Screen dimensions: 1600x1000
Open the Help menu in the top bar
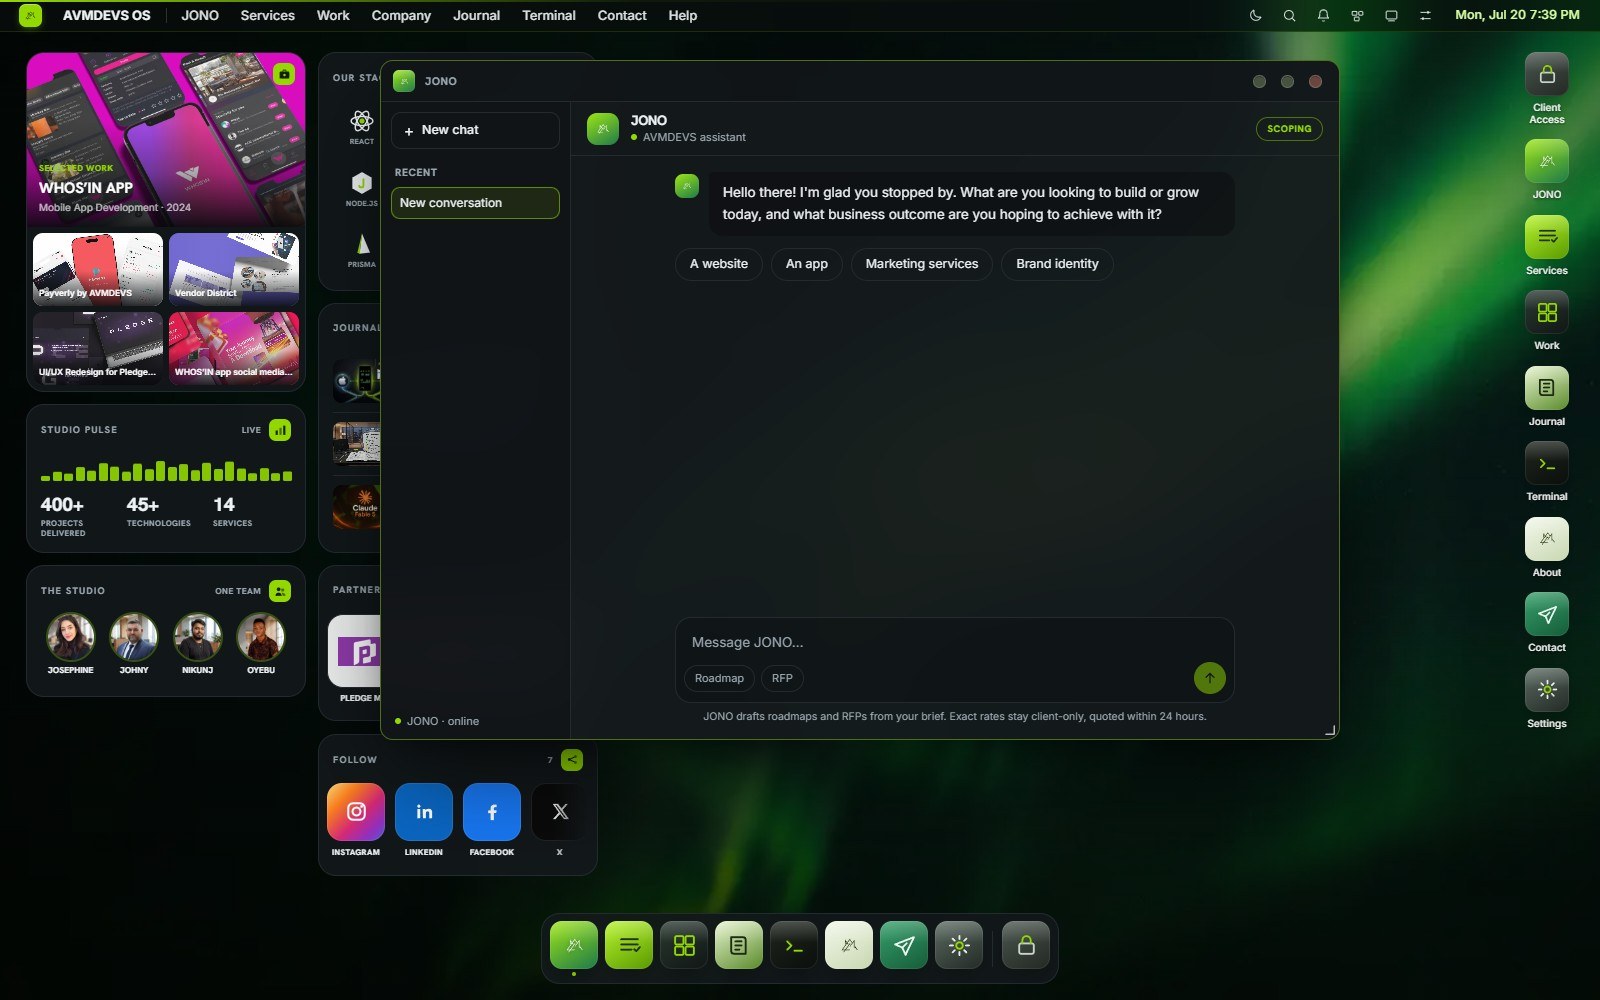point(683,15)
